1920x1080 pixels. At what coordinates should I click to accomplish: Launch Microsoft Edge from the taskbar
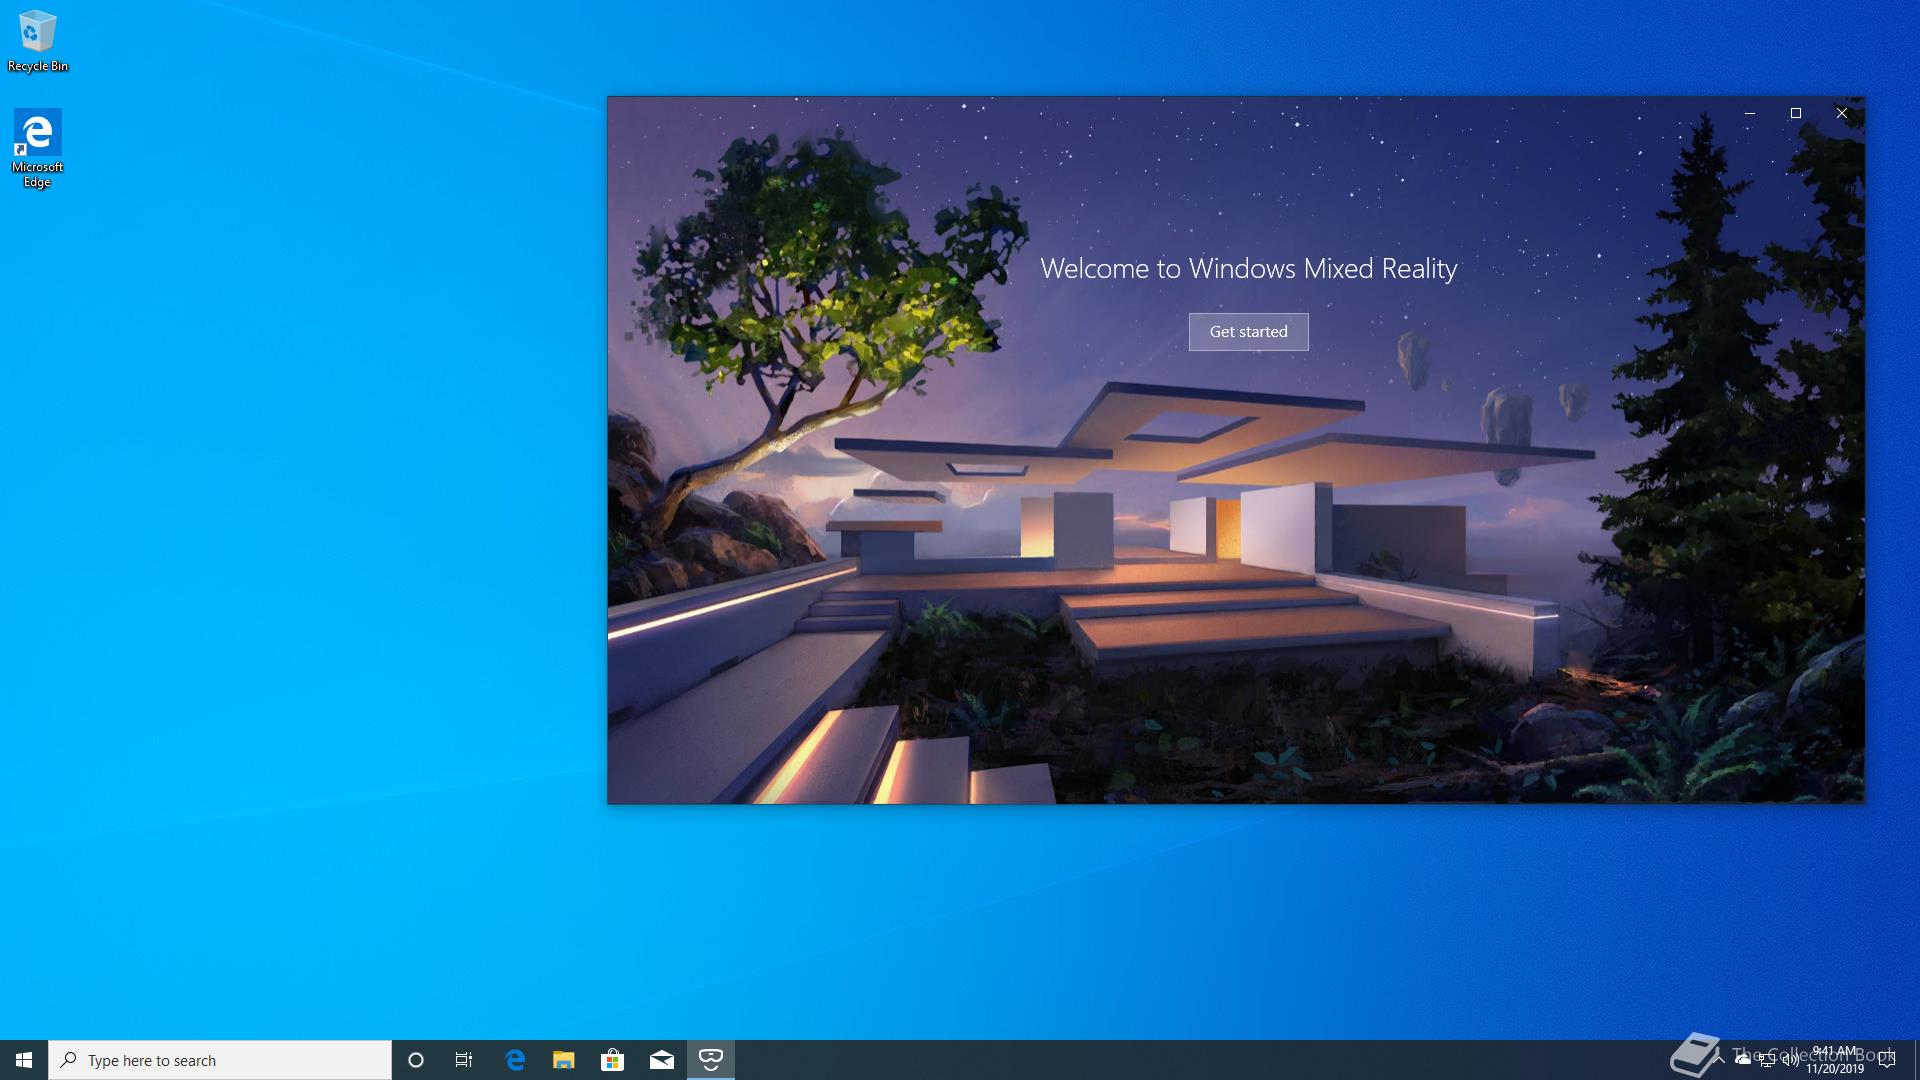tap(515, 1060)
